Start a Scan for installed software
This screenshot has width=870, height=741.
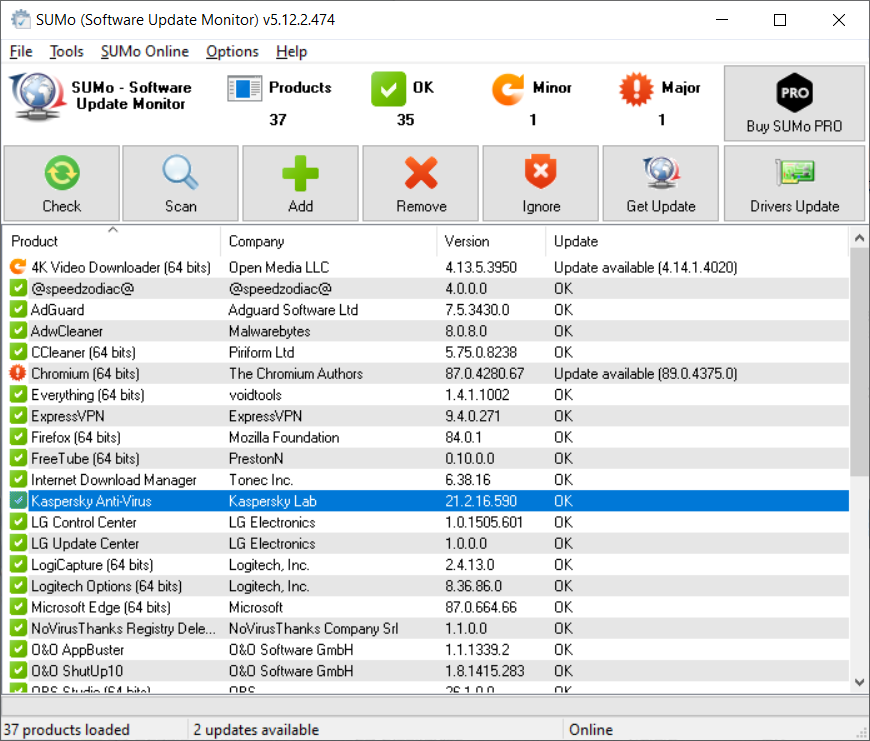click(180, 184)
